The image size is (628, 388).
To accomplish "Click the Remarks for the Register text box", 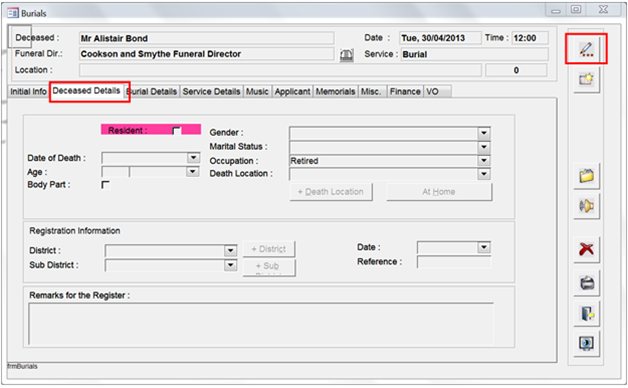I will [x=261, y=324].
